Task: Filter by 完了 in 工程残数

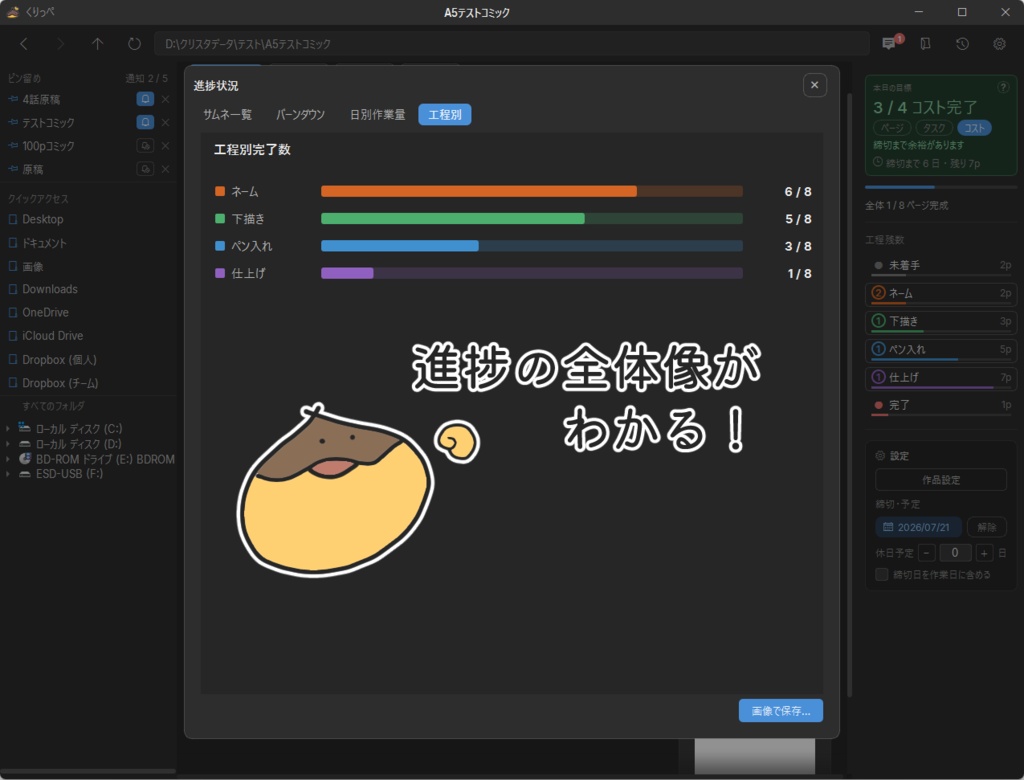Action: [940, 406]
